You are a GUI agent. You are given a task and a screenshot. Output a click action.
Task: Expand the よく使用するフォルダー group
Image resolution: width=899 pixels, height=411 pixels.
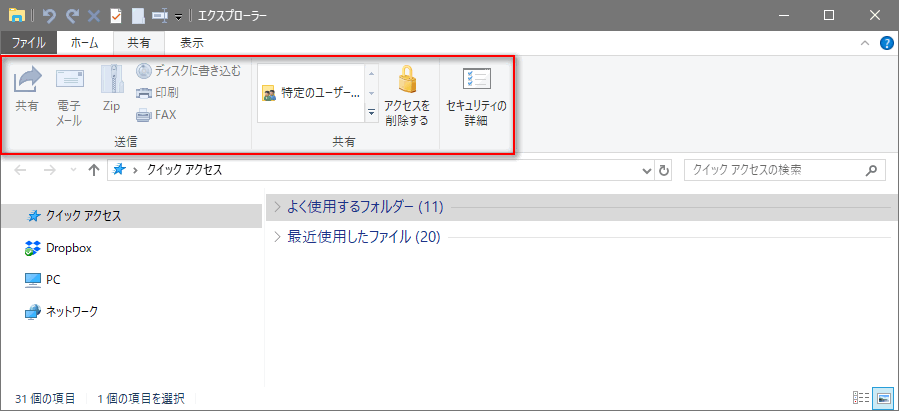point(278,207)
